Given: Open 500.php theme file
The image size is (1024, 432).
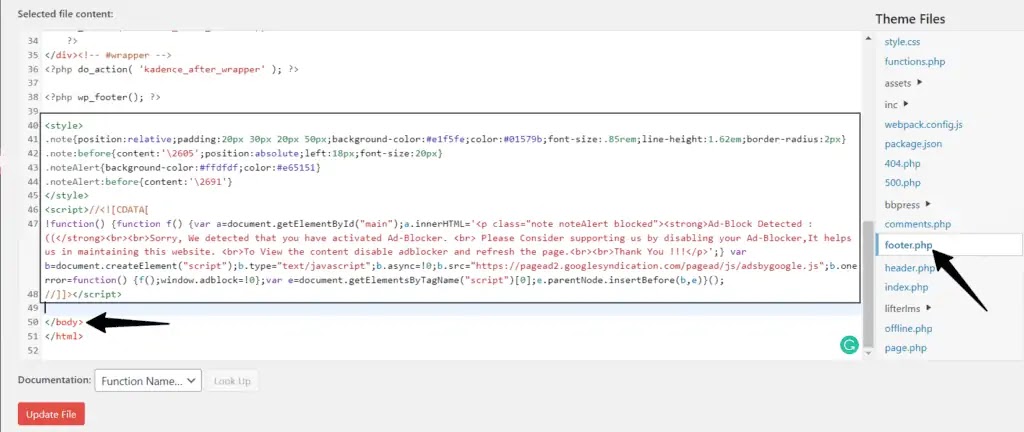Looking at the screenshot, I should point(902,183).
